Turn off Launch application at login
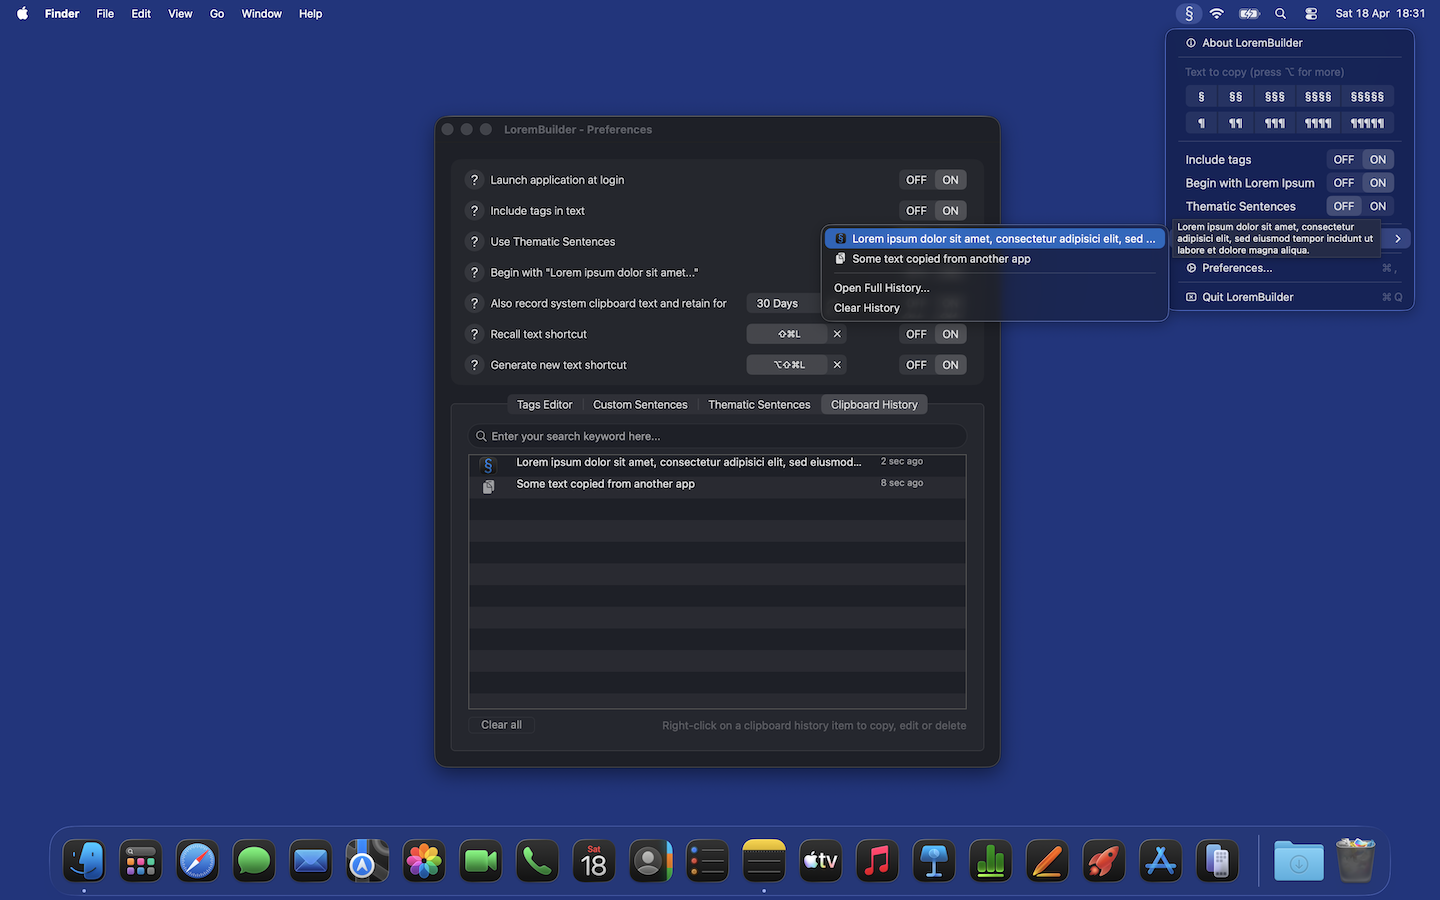Screen dimensions: 1440x900 click(x=915, y=179)
